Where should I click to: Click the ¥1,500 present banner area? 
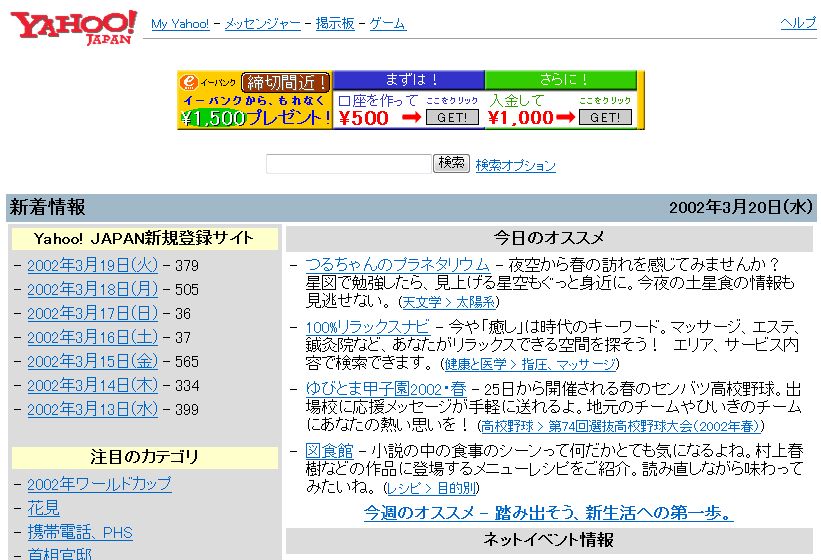point(255,117)
